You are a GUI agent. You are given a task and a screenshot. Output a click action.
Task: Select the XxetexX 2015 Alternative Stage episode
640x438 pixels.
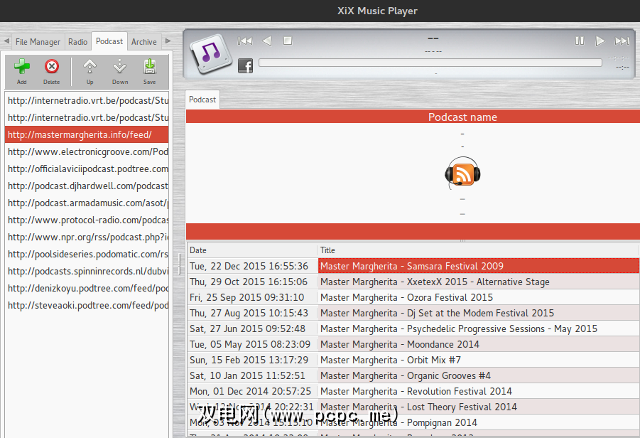478,282
